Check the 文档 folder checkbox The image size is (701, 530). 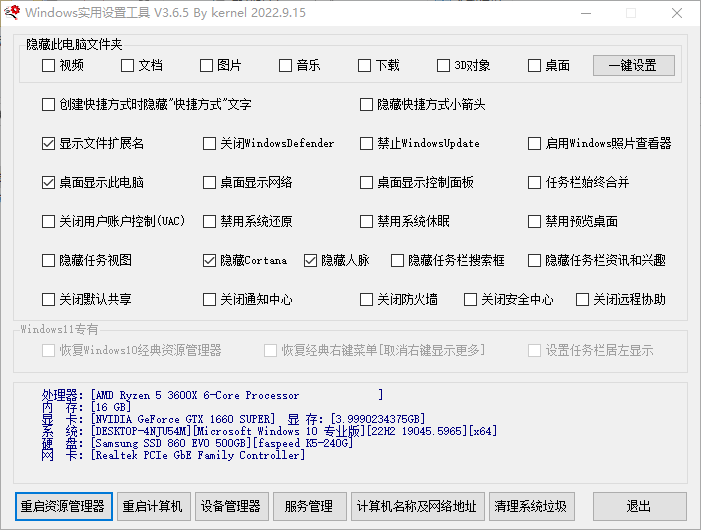tap(127, 66)
